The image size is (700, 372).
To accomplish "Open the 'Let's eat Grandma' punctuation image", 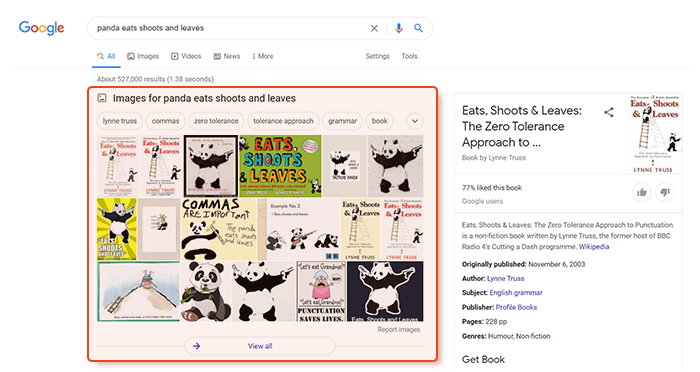I will 321,292.
